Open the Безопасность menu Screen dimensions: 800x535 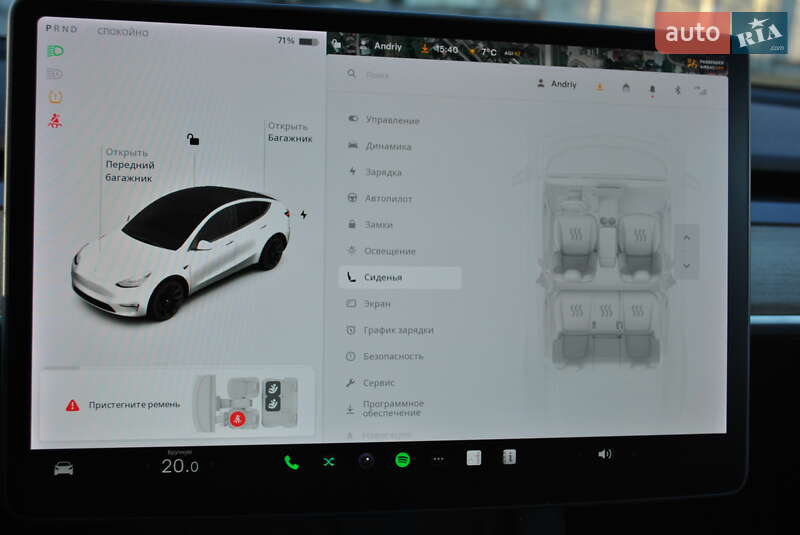(x=385, y=356)
